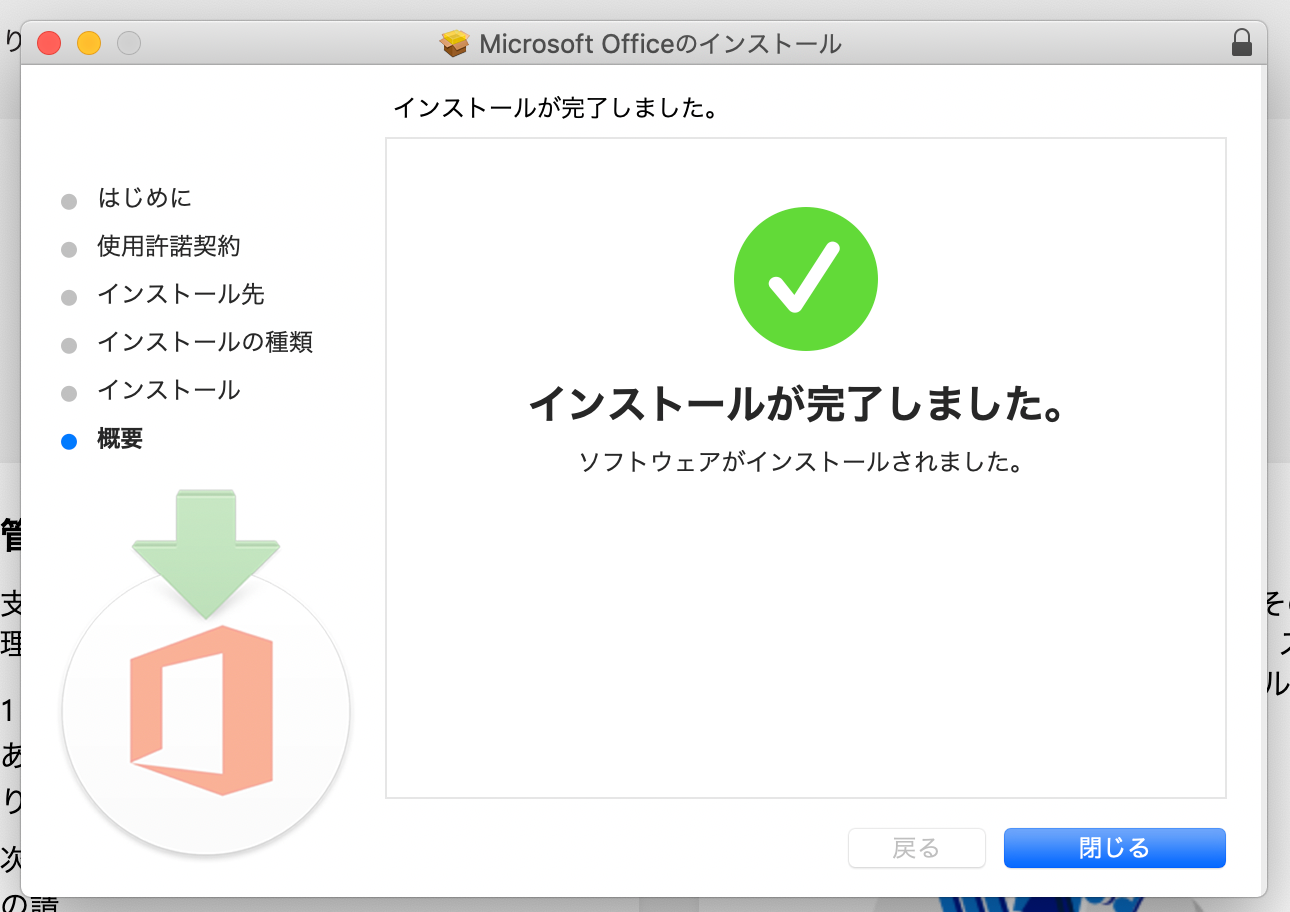Select the インストールの種類 step
This screenshot has width=1290, height=912.
(x=205, y=342)
